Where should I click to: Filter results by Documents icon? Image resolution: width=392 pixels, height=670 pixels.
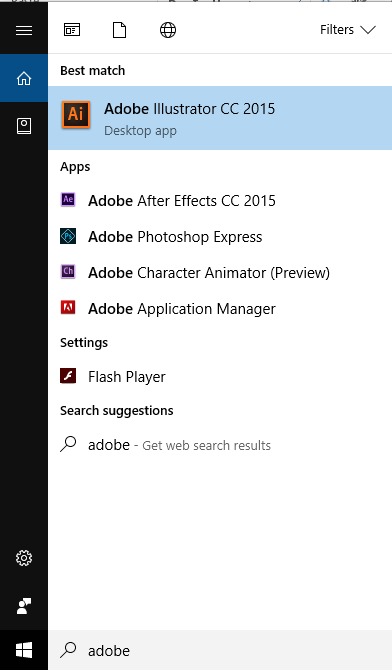[119, 30]
